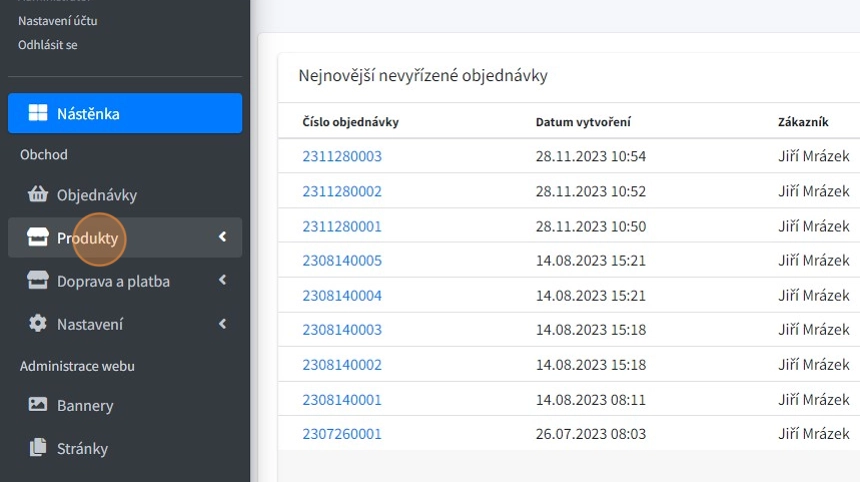Click the Stránky copy icon
Image resolution: width=860 pixels, height=482 pixels.
pyautogui.click(x=38, y=448)
